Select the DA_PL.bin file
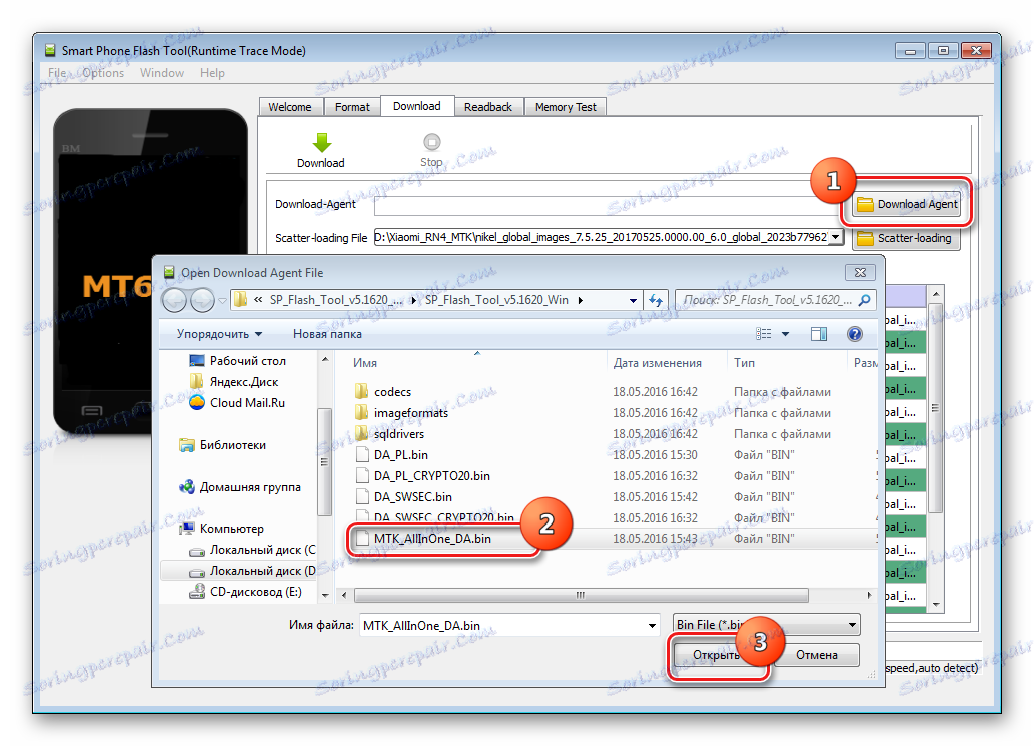 tap(400, 455)
